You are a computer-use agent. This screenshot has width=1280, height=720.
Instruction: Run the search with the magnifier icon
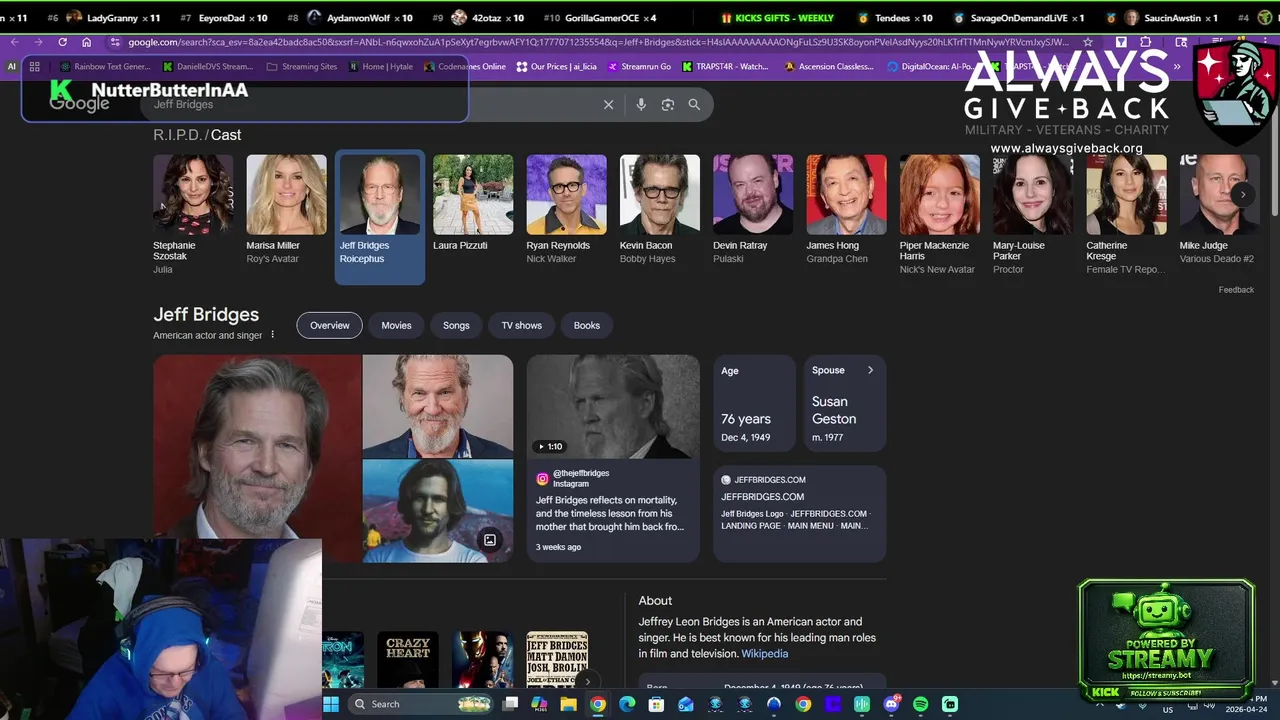tap(694, 104)
